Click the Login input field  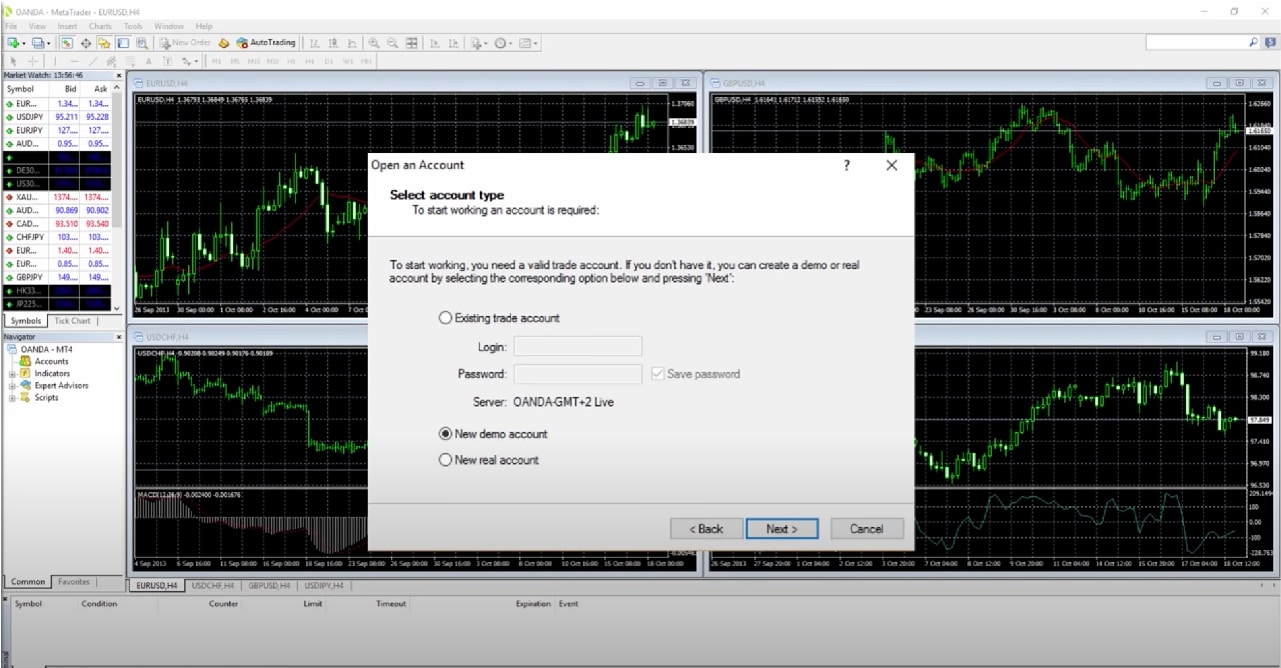(x=577, y=347)
